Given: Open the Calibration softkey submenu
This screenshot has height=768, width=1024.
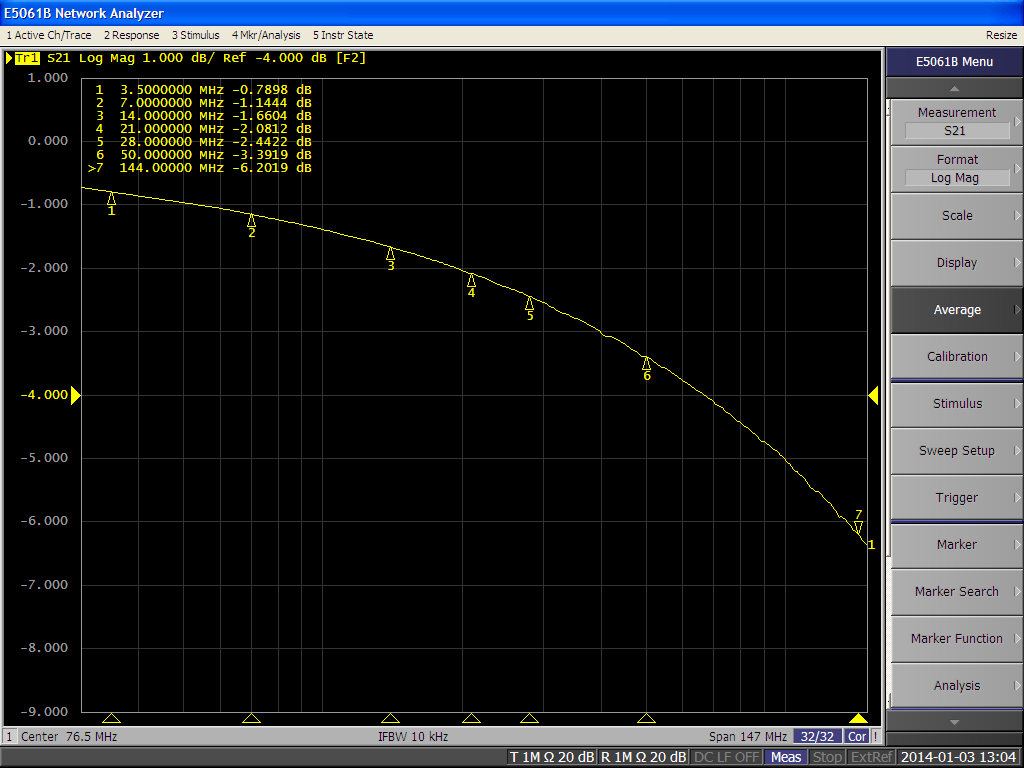Looking at the screenshot, I should click(957, 357).
